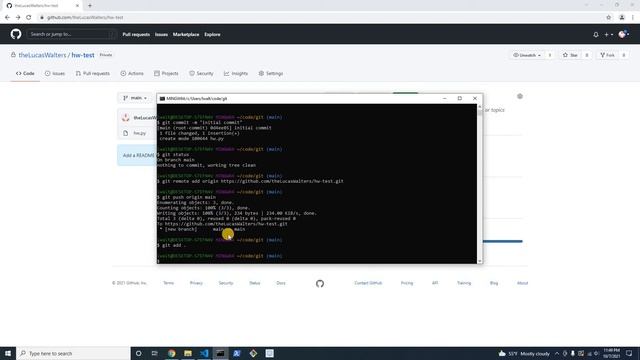
Task: Click the footer GitHub logo
Action: 320,283
